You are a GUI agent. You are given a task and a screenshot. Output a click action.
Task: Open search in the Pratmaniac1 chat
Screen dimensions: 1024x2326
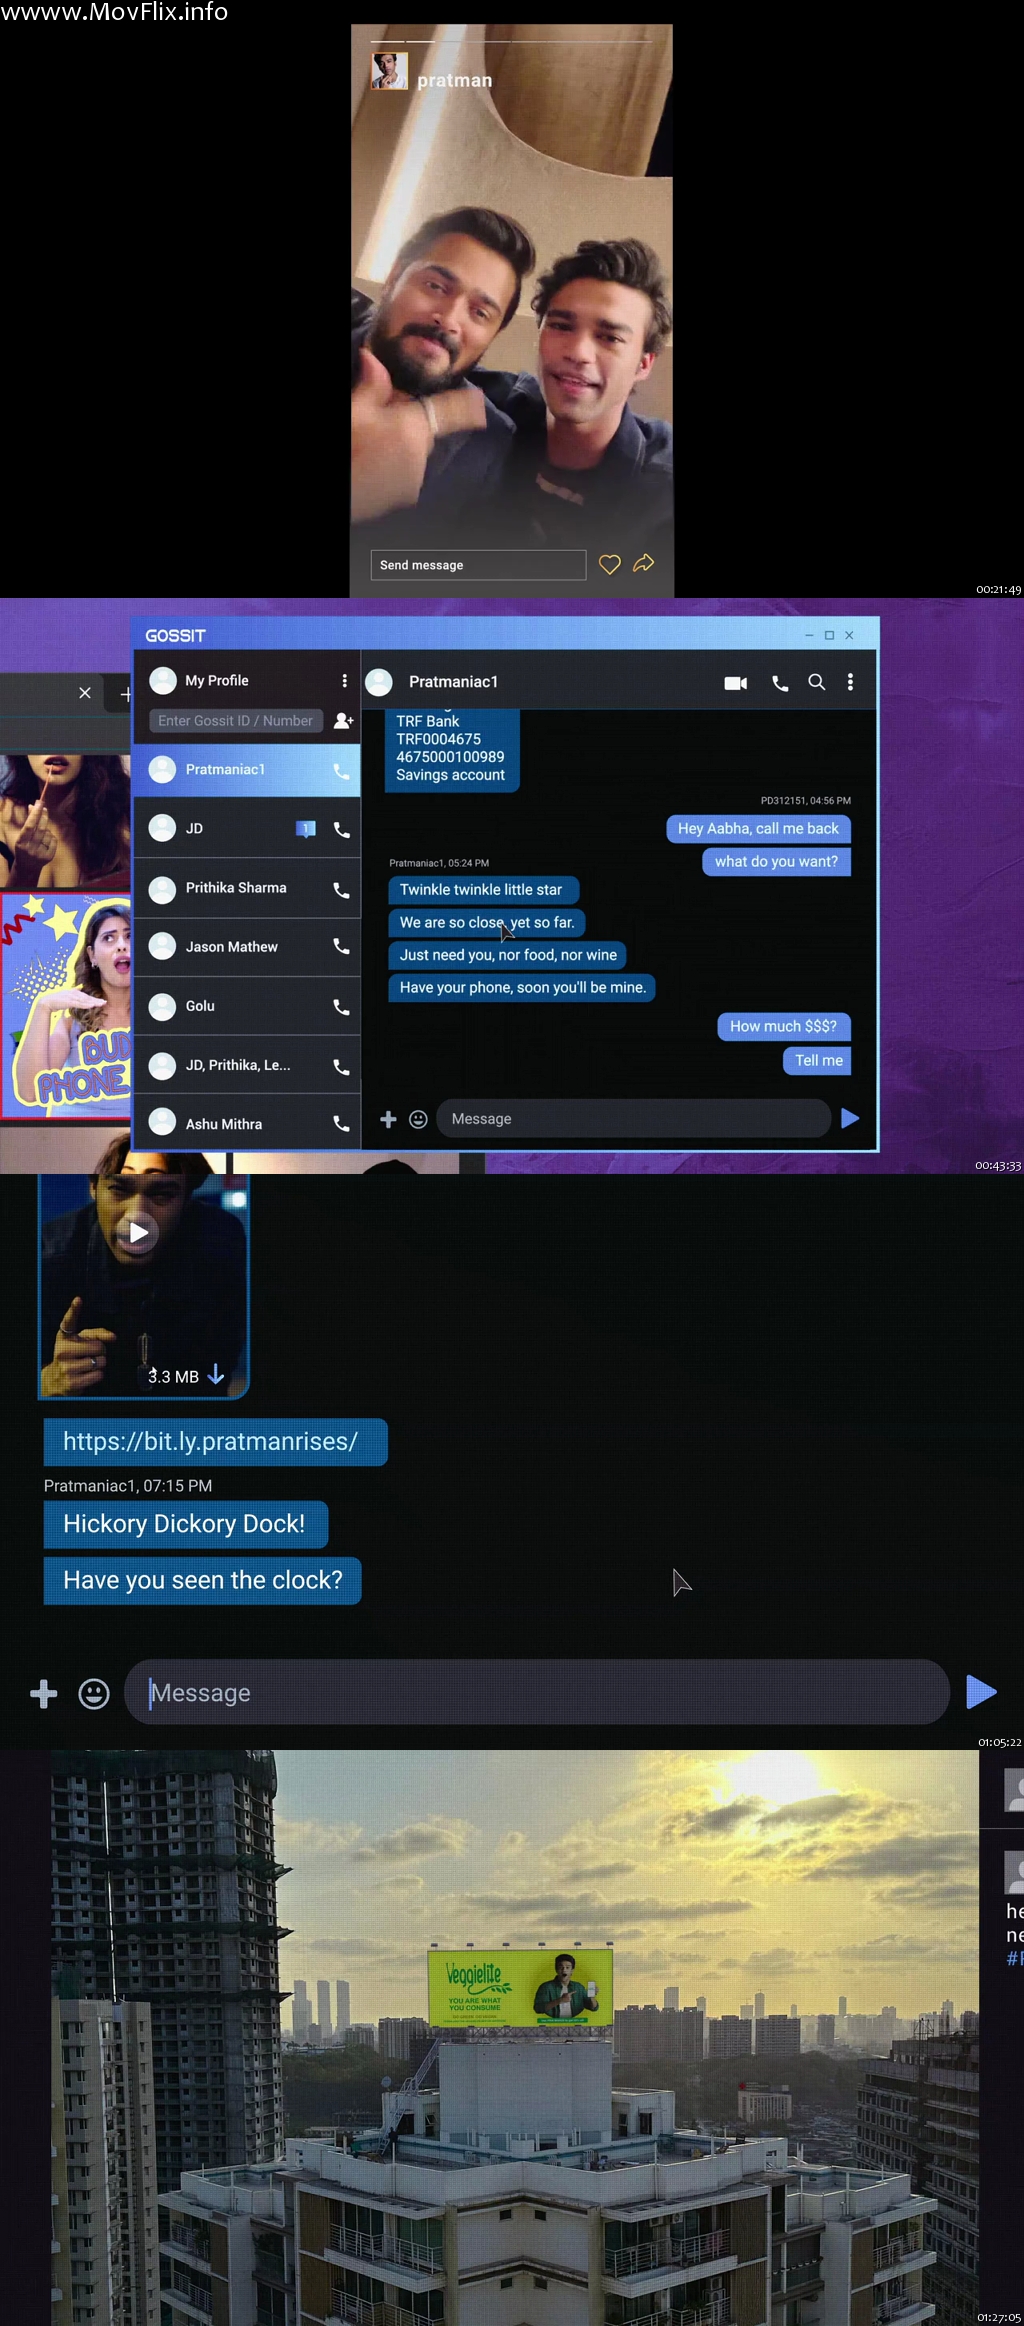pyautogui.click(x=816, y=682)
